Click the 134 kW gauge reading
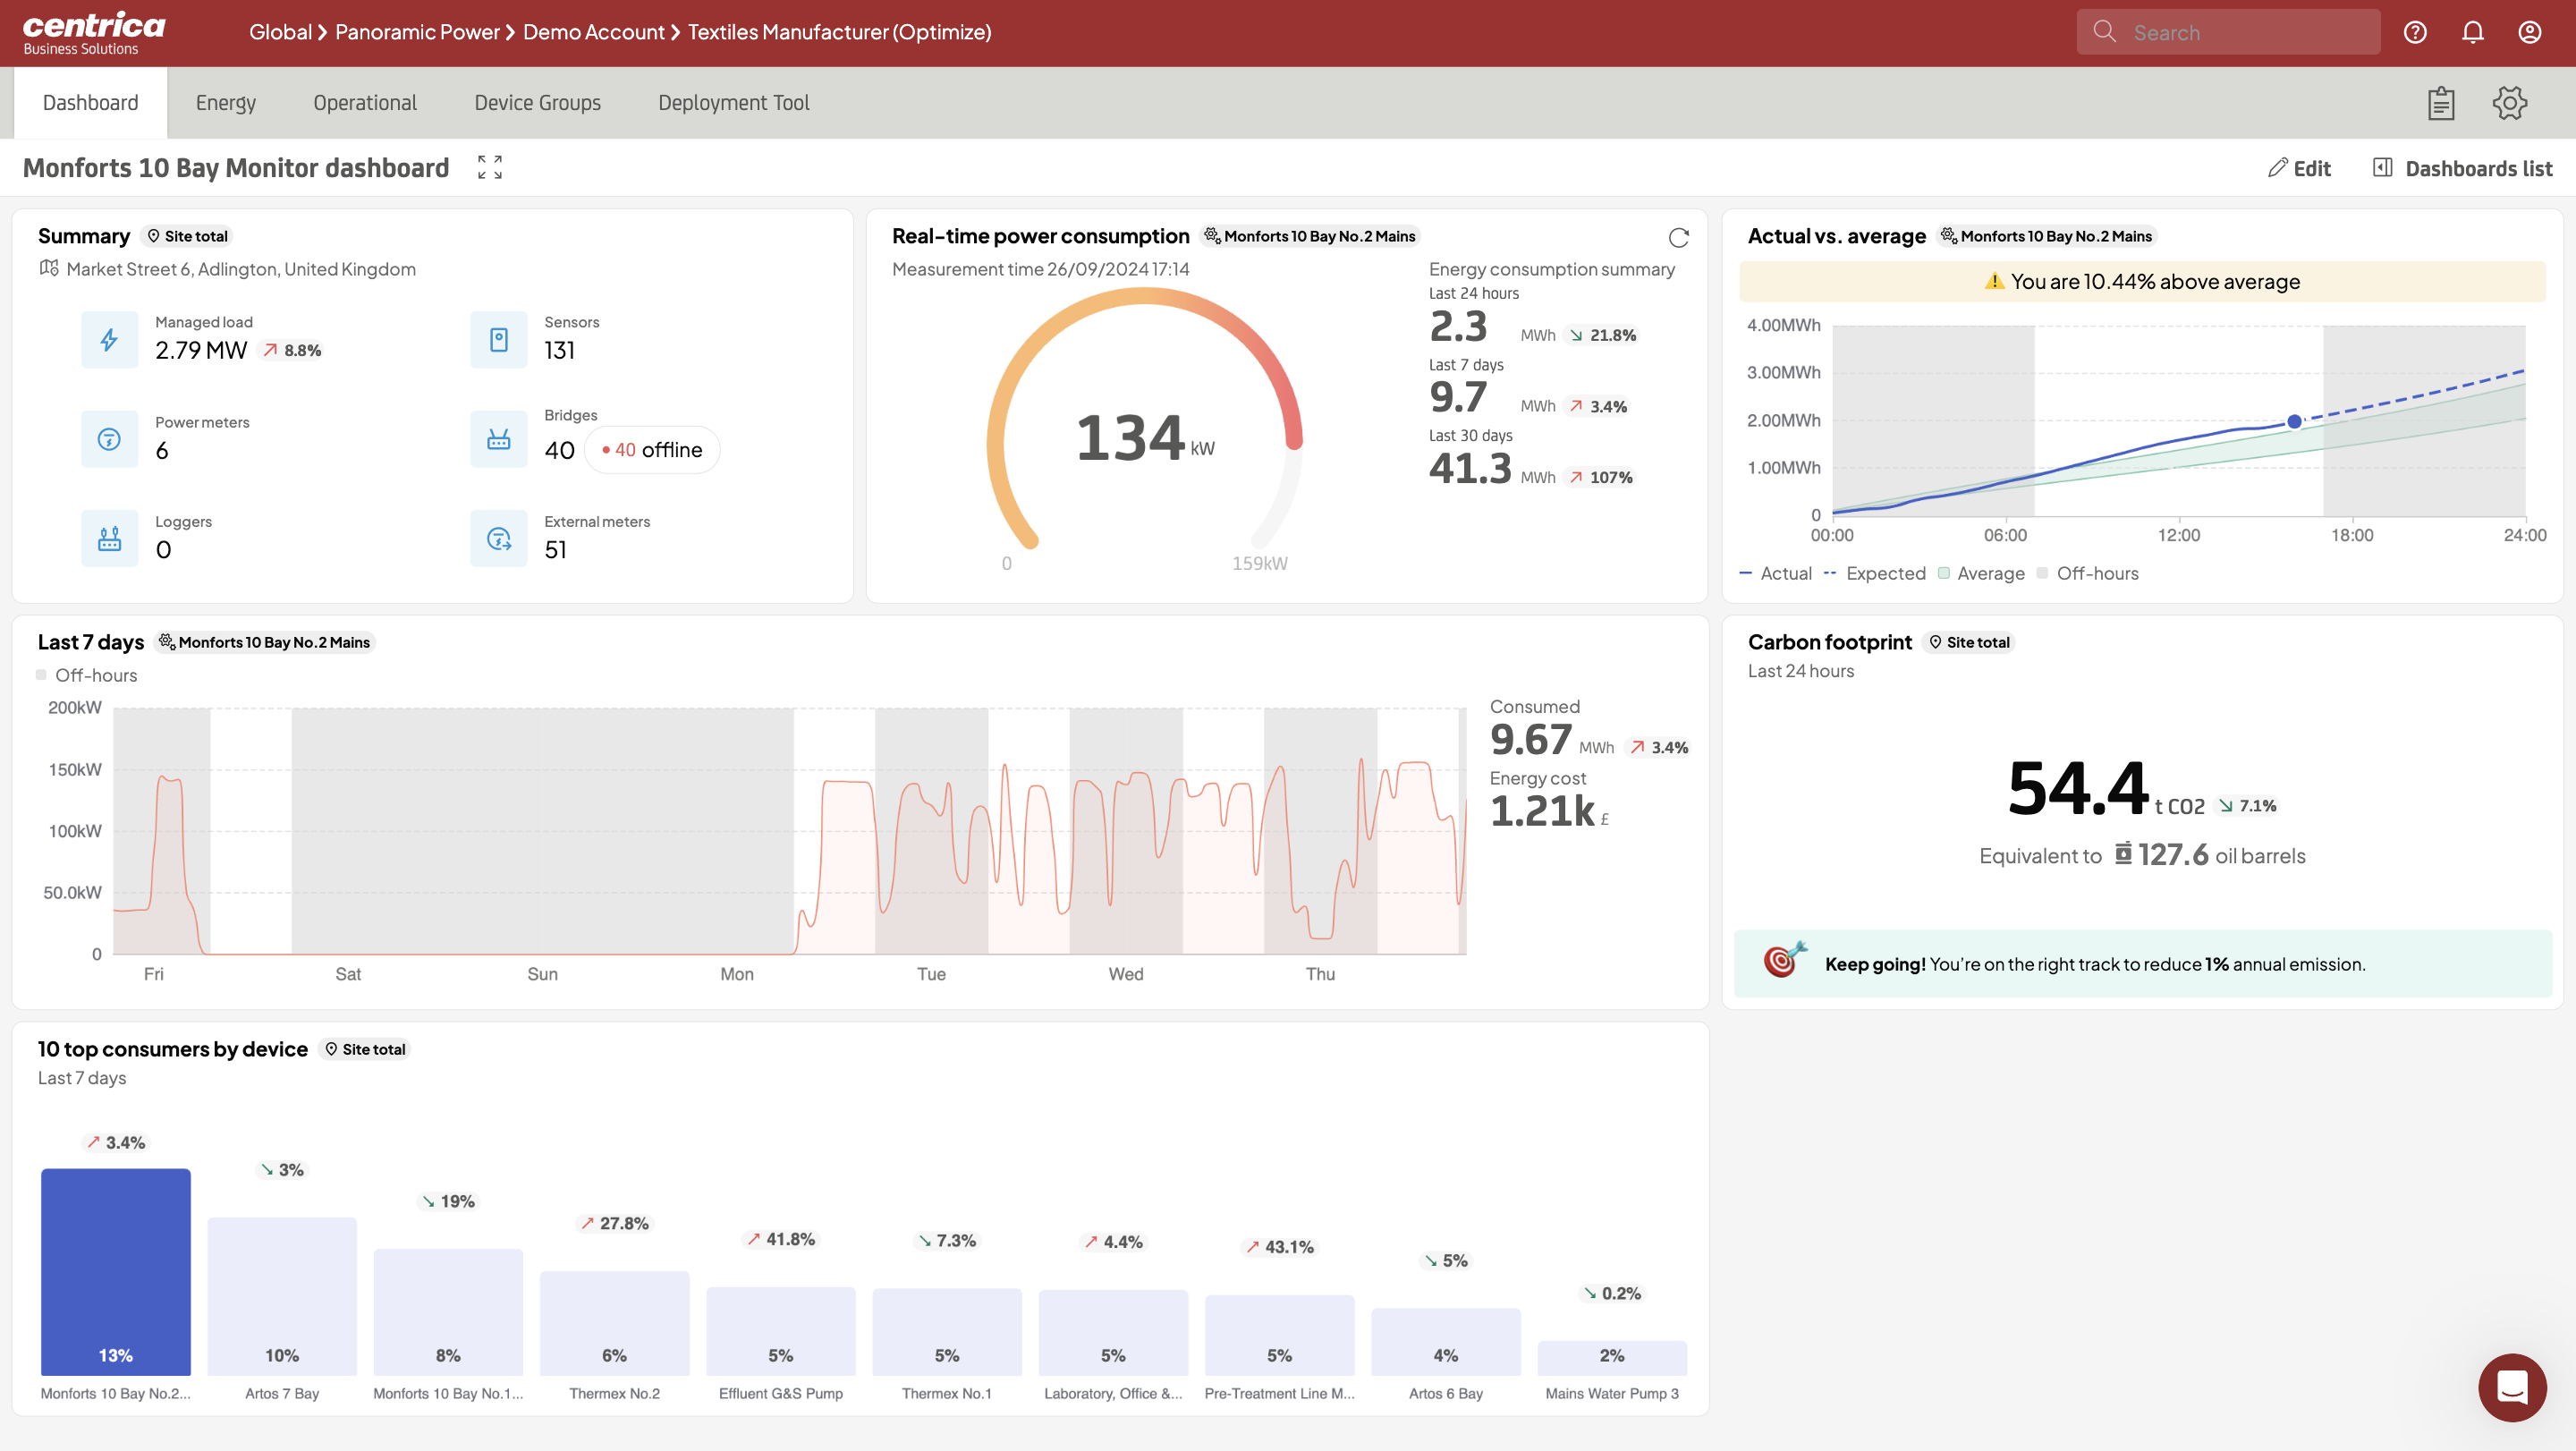 tap(1146, 439)
